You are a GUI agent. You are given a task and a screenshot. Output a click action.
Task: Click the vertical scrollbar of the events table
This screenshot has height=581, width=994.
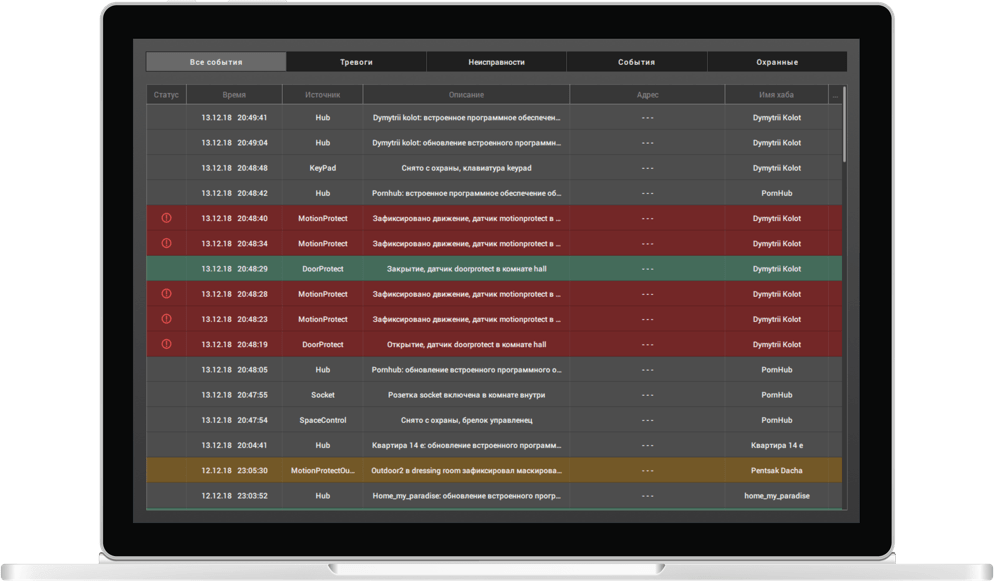tap(845, 125)
